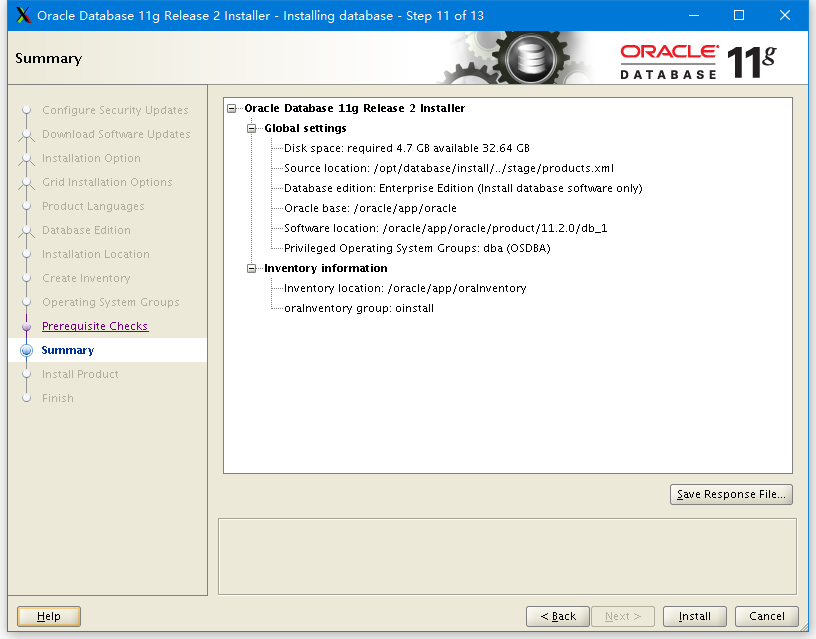This screenshot has width=816, height=639.
Task: Click the Install button
Action: click(x=694, y=616)
